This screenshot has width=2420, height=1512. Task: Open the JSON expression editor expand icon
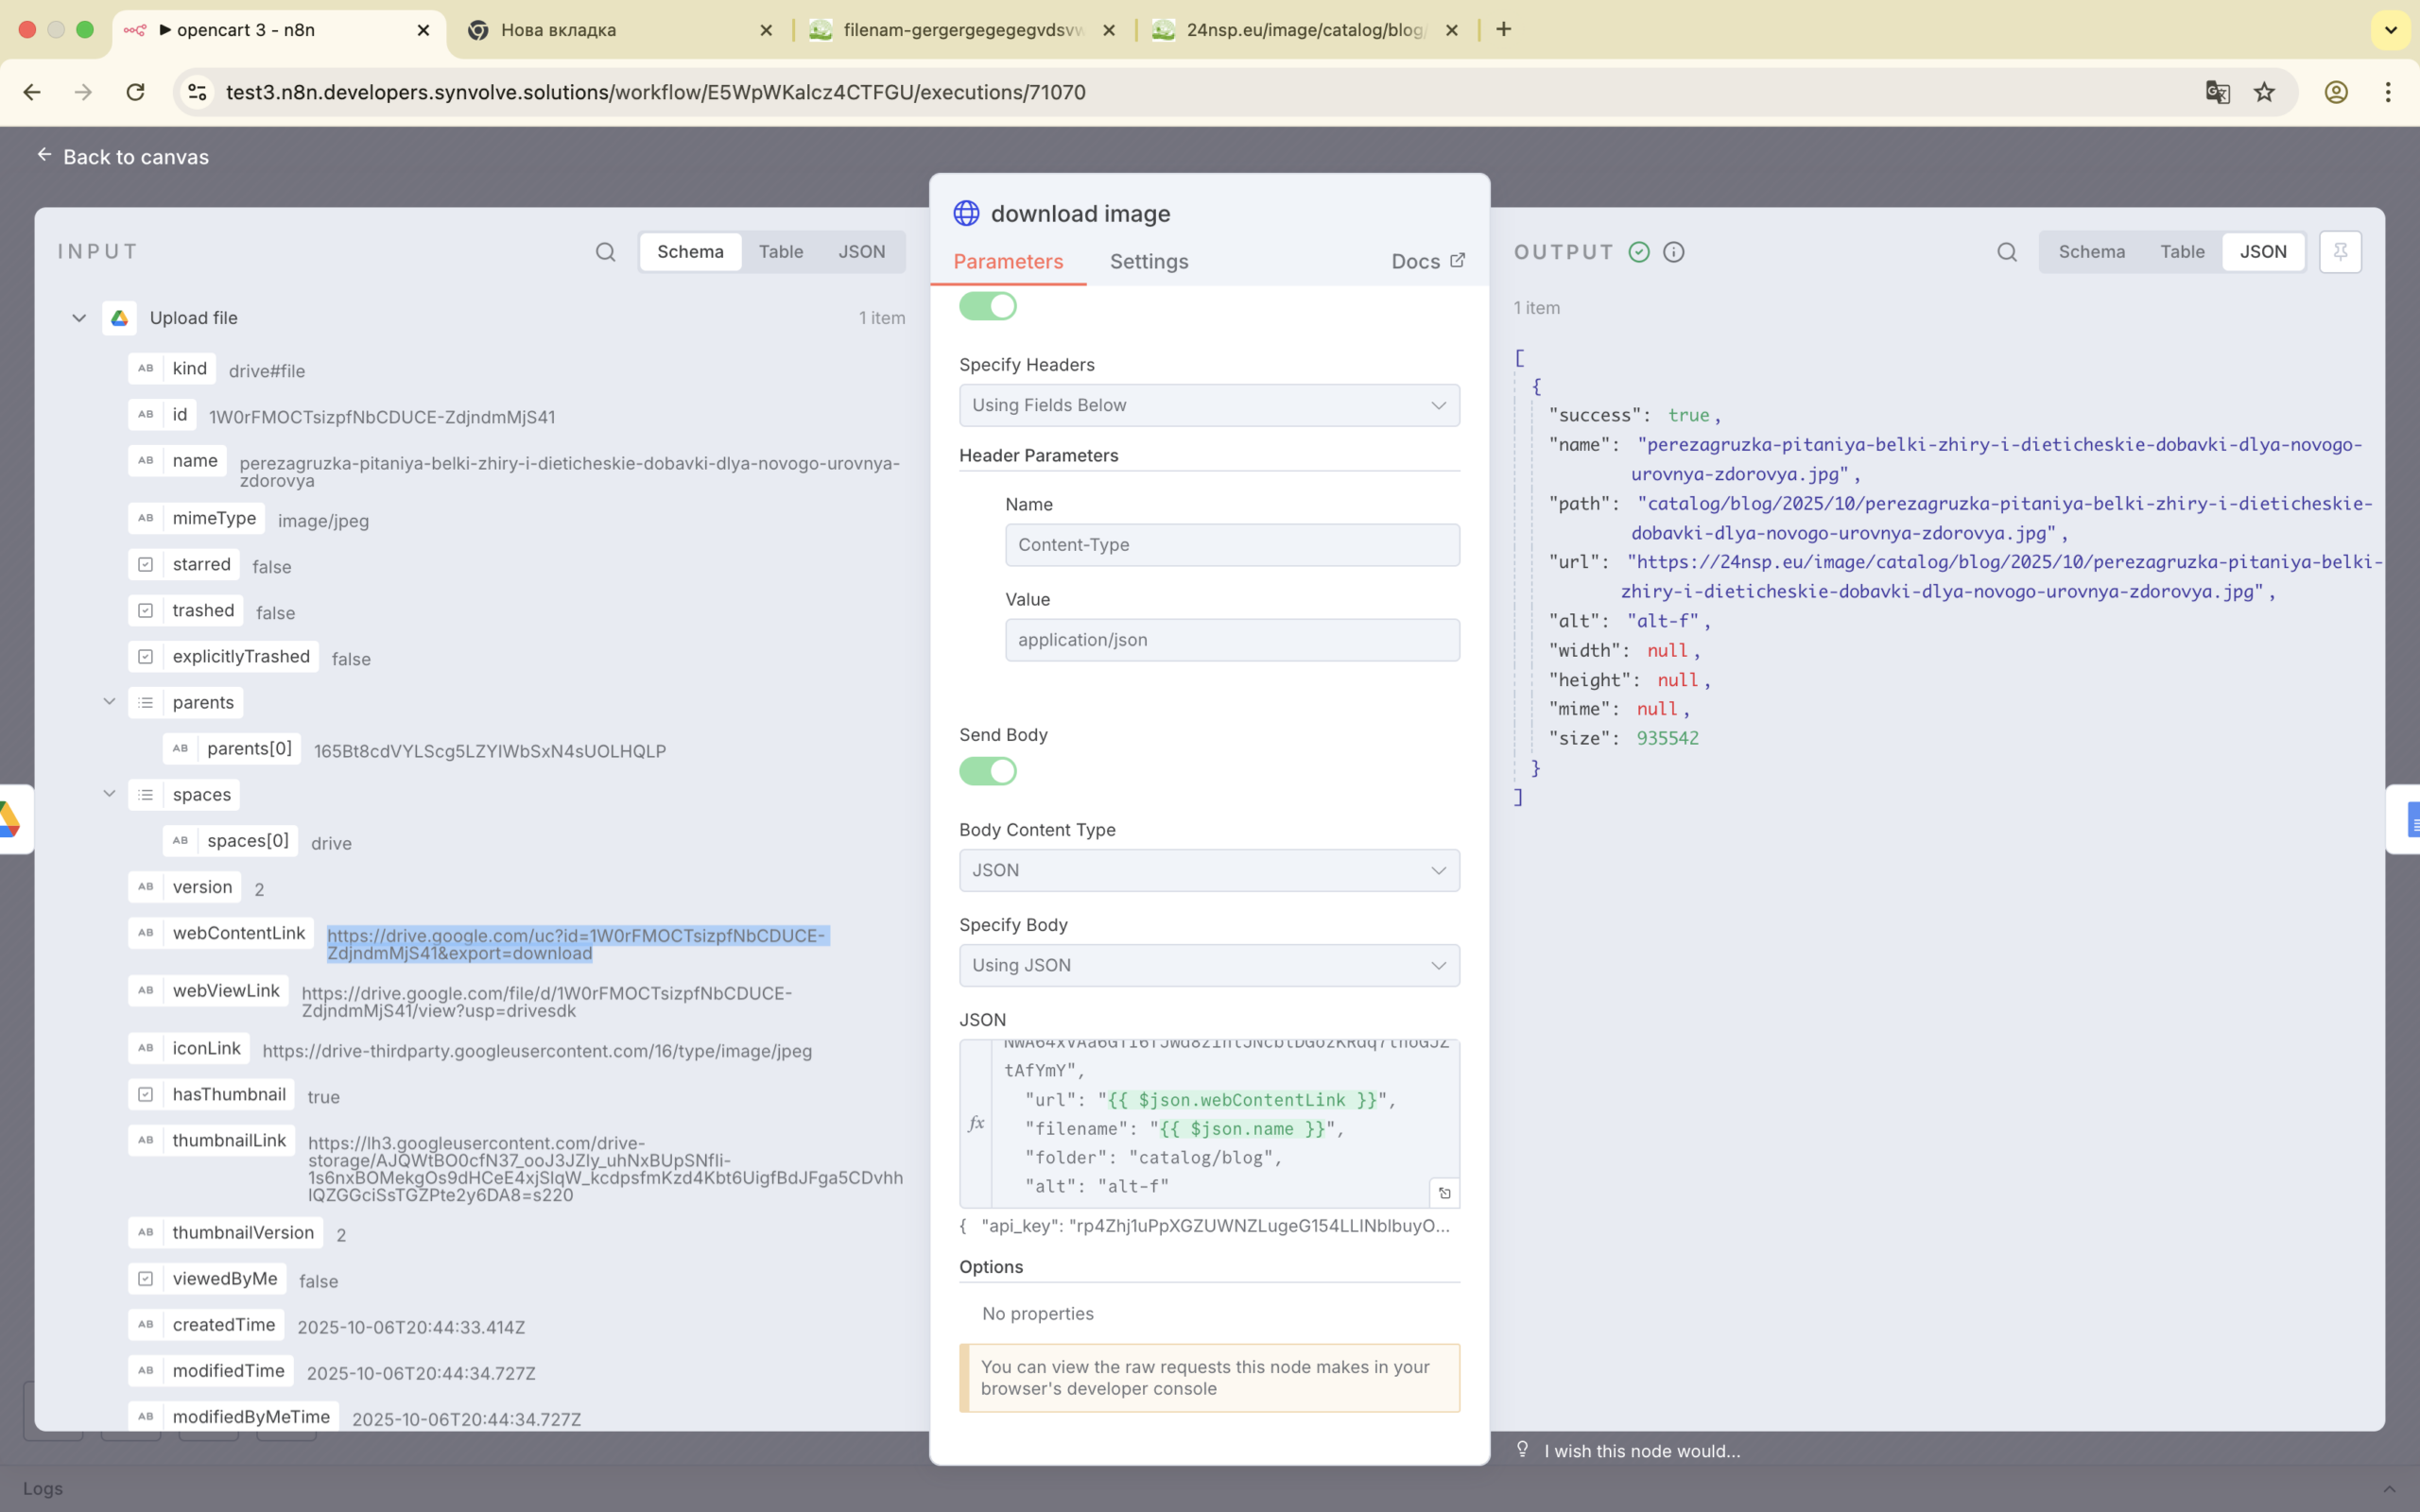1444,1193
